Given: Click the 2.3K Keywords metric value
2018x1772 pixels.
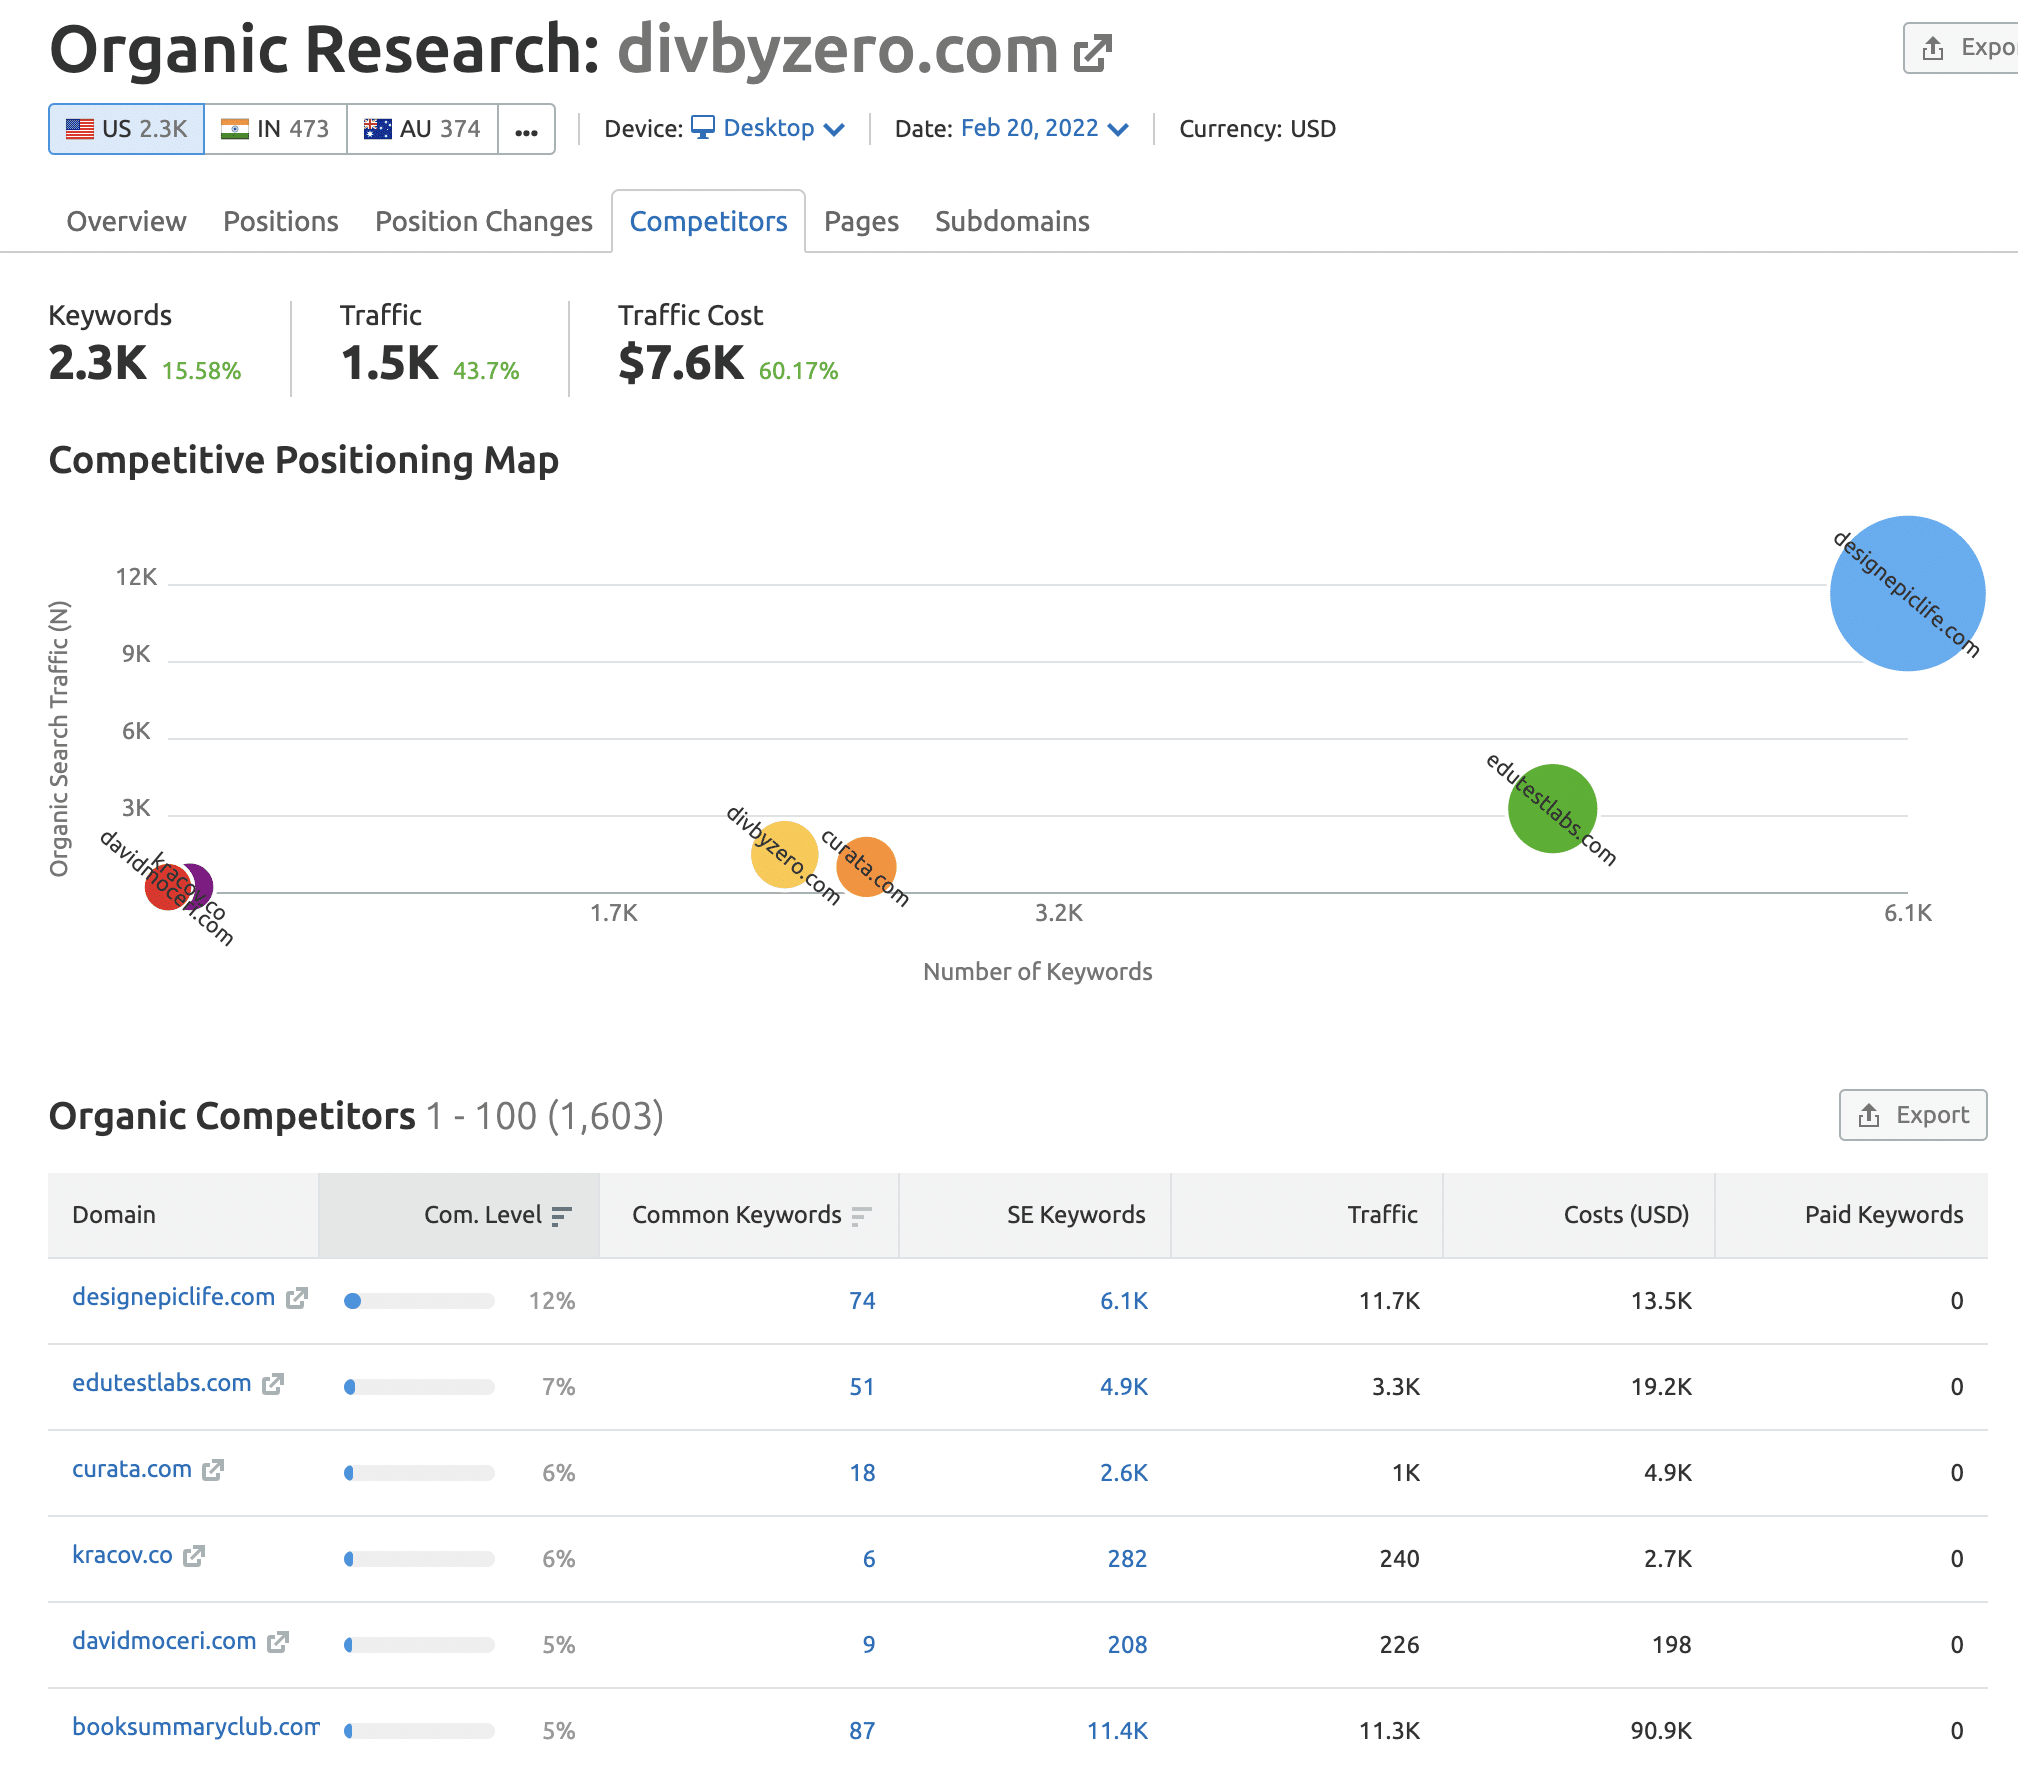Looking at the screenshot, I should (x=98, y=363).
